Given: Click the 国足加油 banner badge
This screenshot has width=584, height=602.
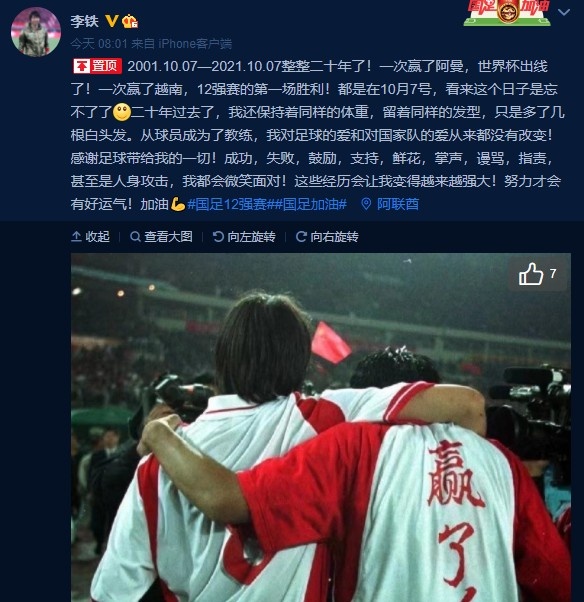Looking at the screenshot, I should 507,12.
